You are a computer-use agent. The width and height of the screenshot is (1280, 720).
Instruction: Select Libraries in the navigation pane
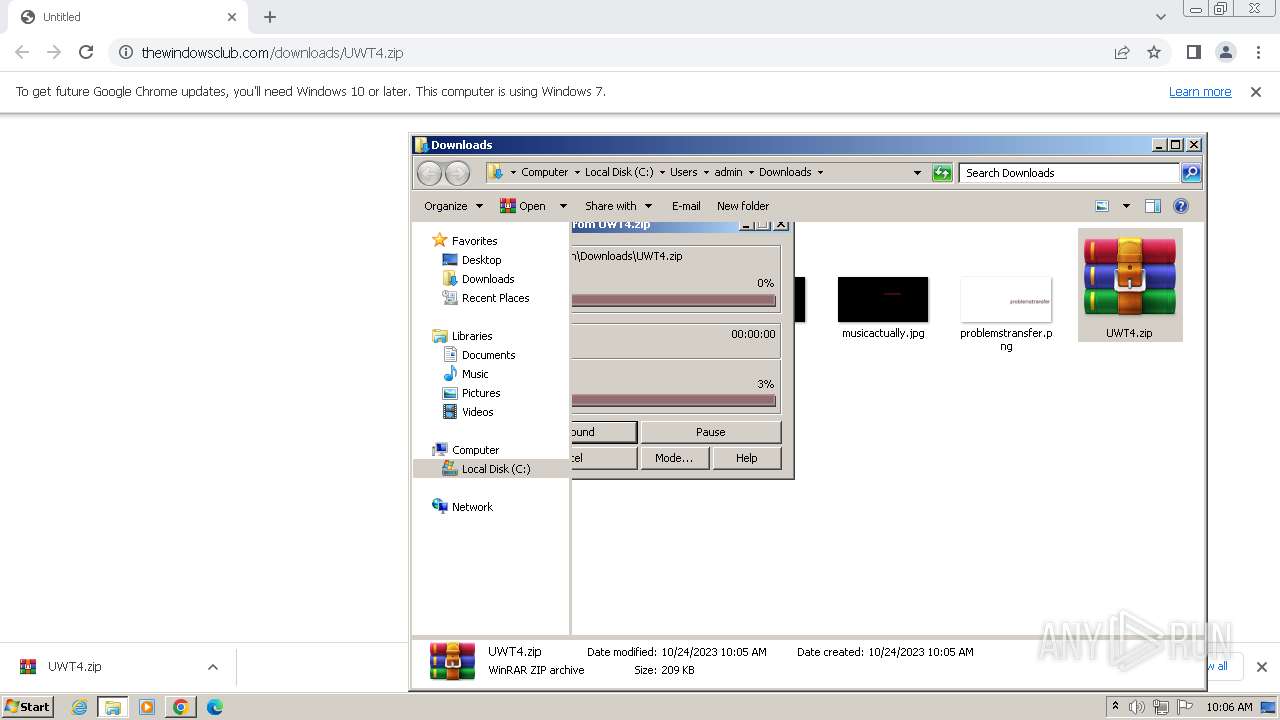coord(471,336)
